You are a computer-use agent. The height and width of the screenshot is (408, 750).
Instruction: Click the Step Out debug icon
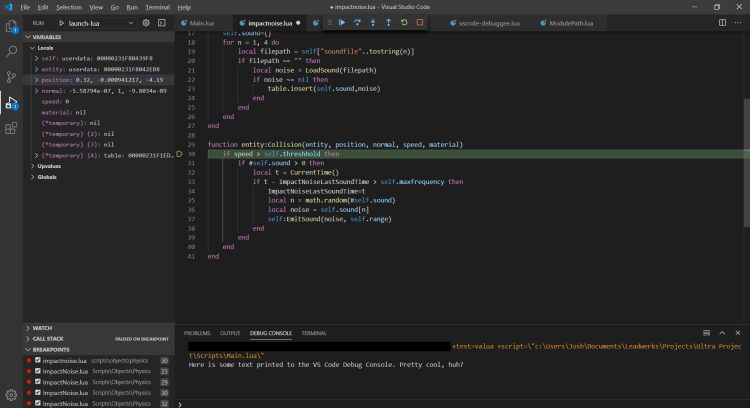(x=388, y=22)
